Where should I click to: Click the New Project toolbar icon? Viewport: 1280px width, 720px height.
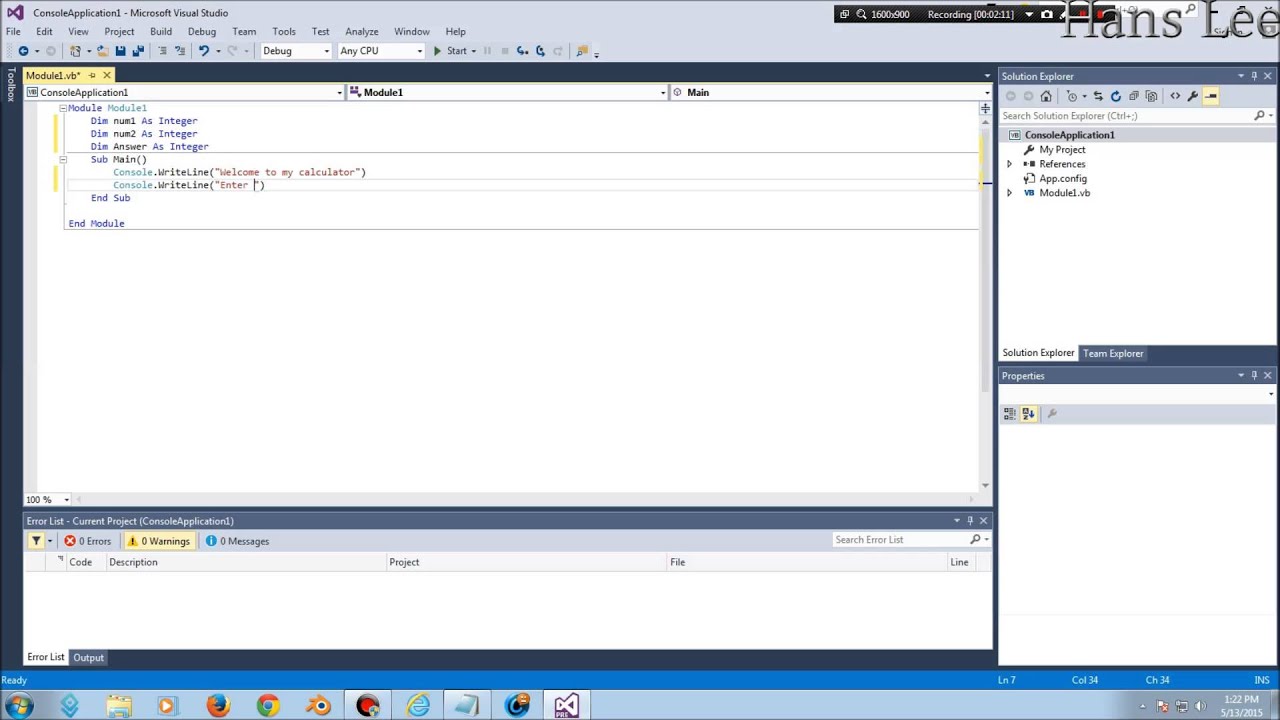pos(75,51)
